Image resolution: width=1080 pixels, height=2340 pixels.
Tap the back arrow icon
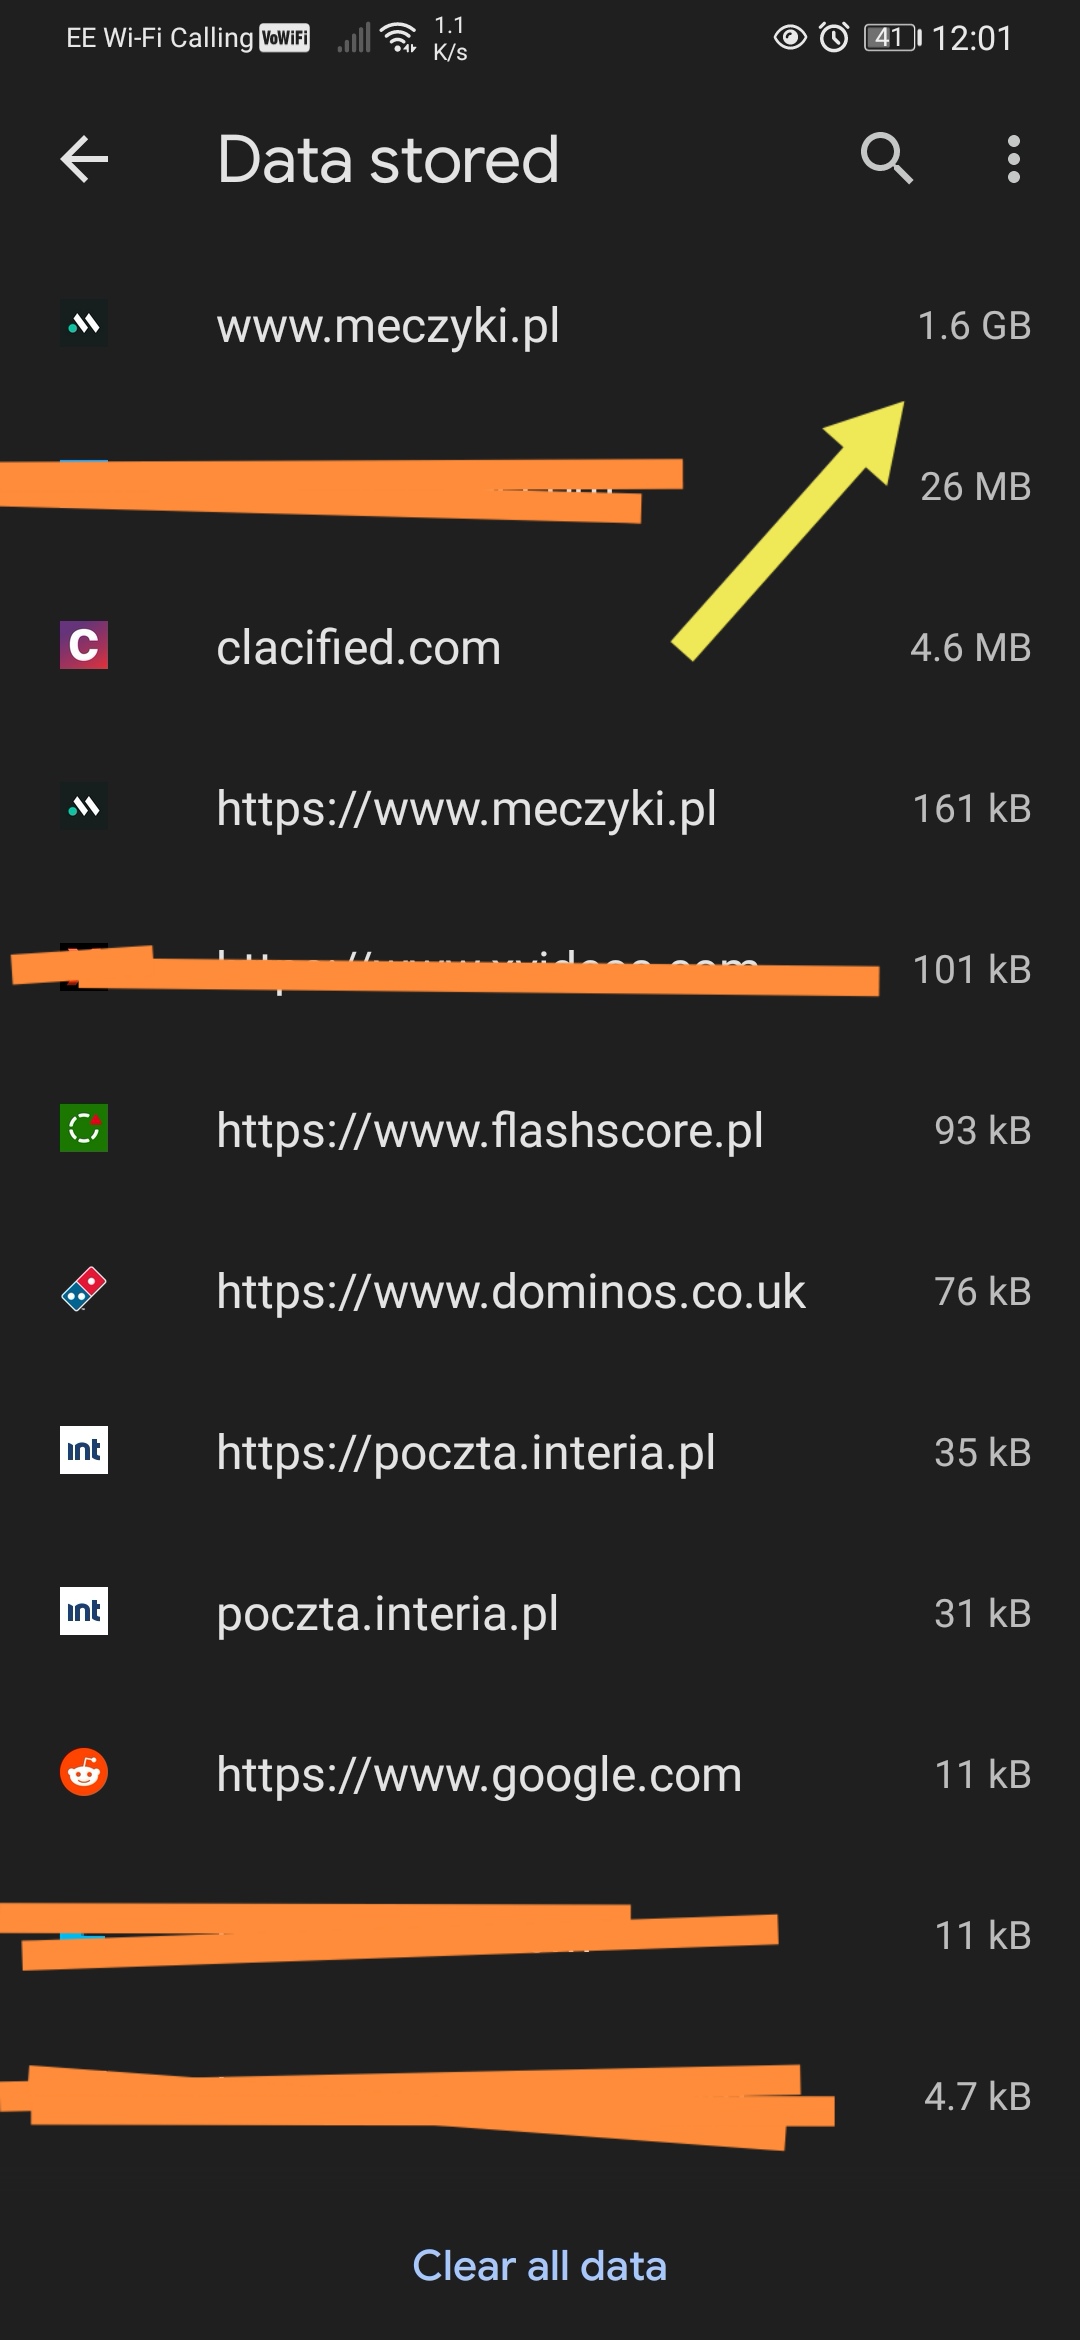pos(84,160)
